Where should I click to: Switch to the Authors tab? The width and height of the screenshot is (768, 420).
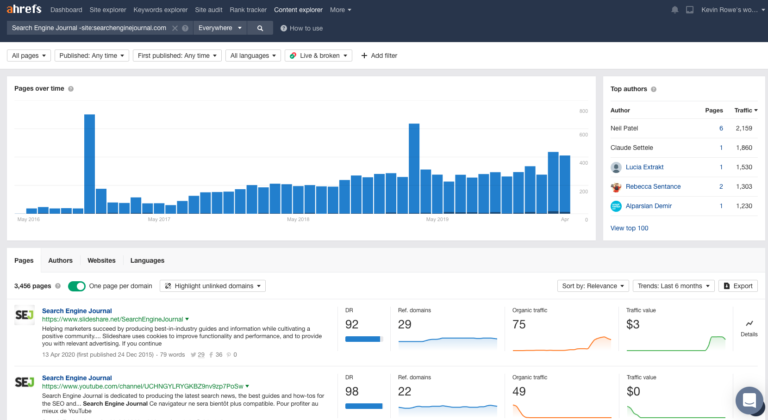[x=60, y=261]
